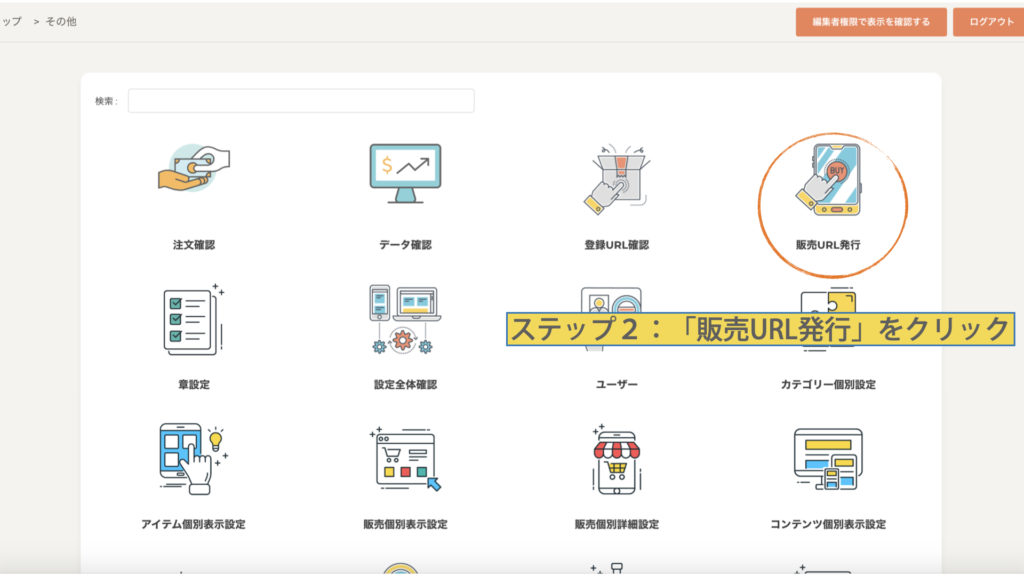Click the ログアウト button
This screenshot has height=576, width=1024.
click(990, 22)
